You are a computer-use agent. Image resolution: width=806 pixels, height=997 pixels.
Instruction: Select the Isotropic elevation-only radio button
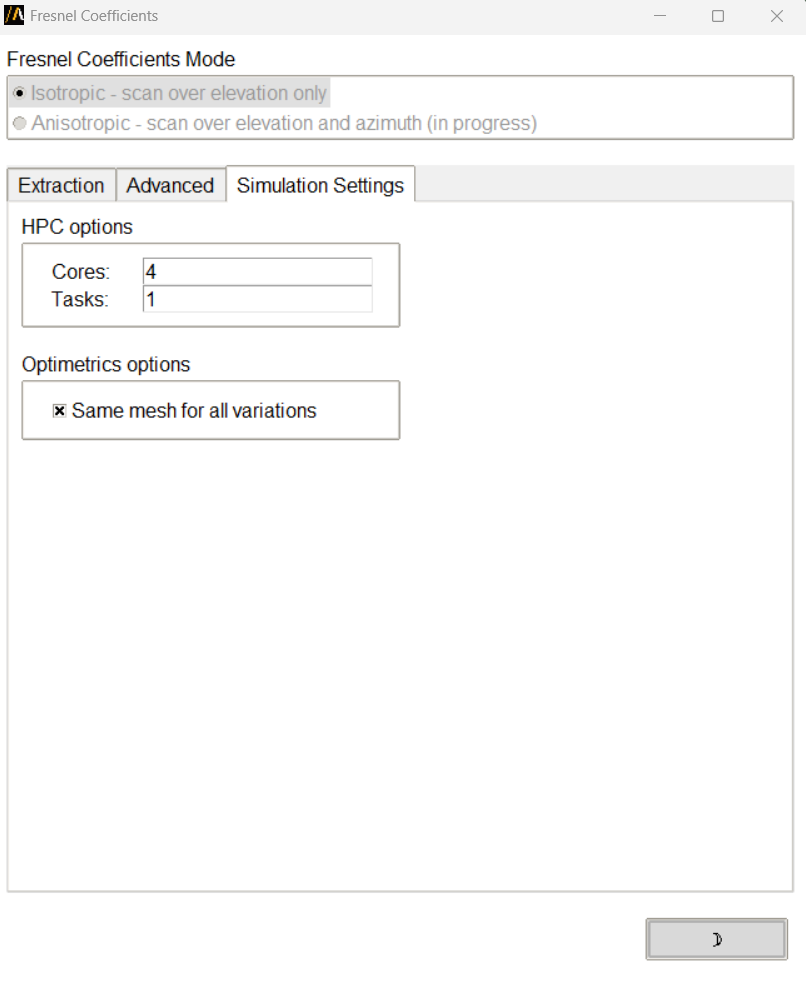pos(19,94)
